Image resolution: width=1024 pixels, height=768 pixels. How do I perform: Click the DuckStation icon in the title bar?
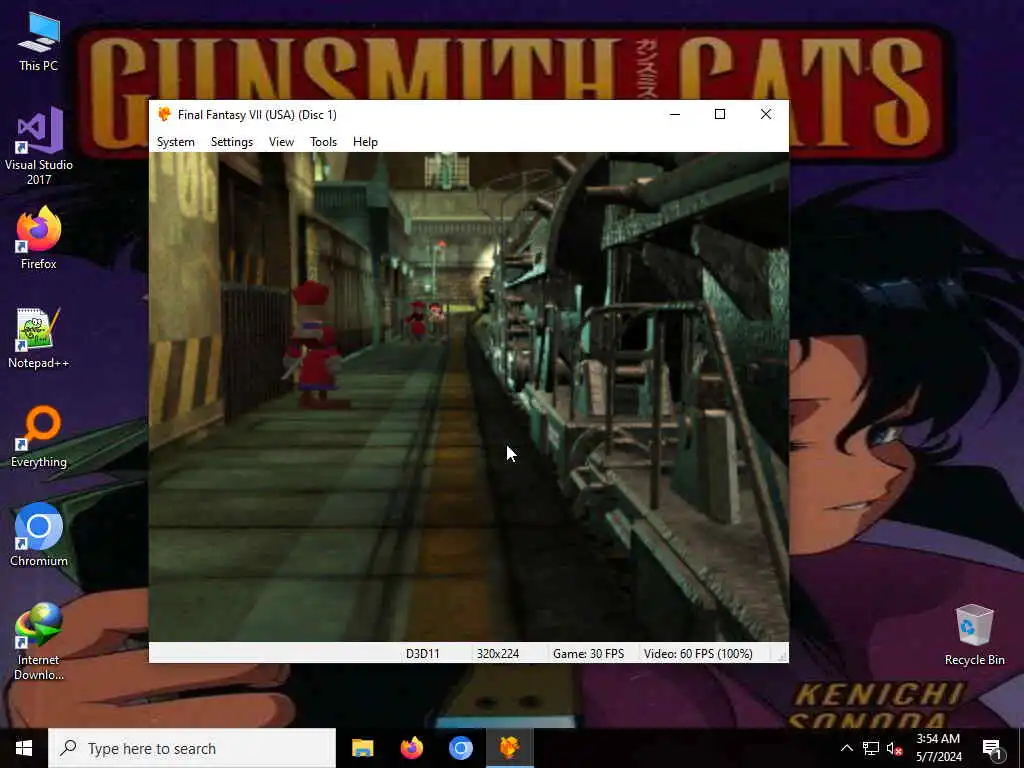165,114
